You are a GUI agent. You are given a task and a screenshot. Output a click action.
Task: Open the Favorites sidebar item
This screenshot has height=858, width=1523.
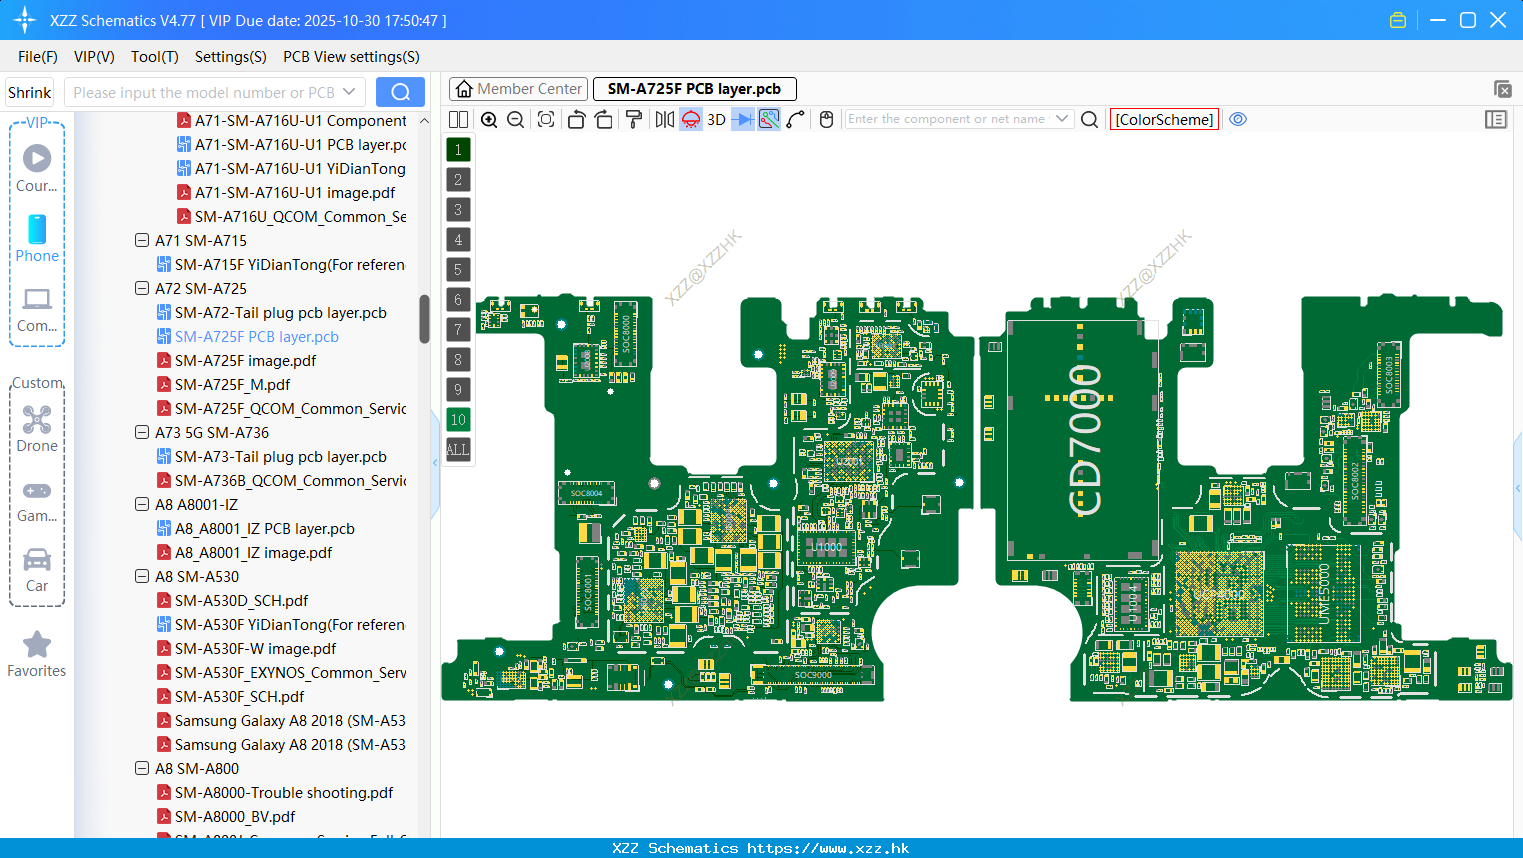click(x=37, y=655)
